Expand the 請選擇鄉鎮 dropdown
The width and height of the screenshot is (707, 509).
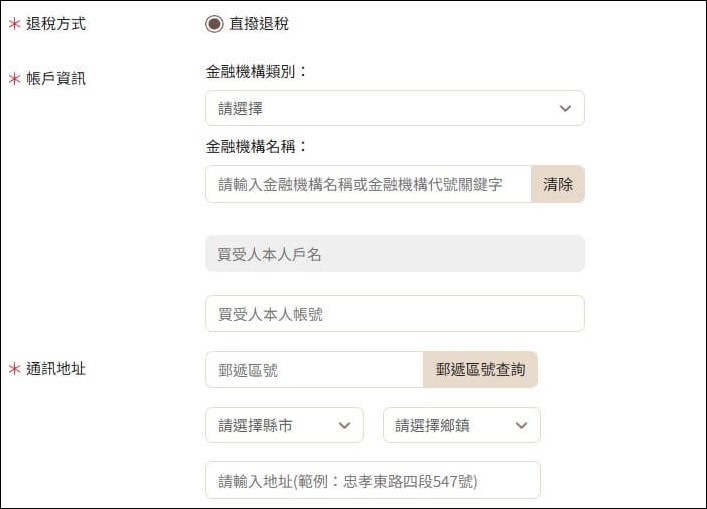point(461,425)
